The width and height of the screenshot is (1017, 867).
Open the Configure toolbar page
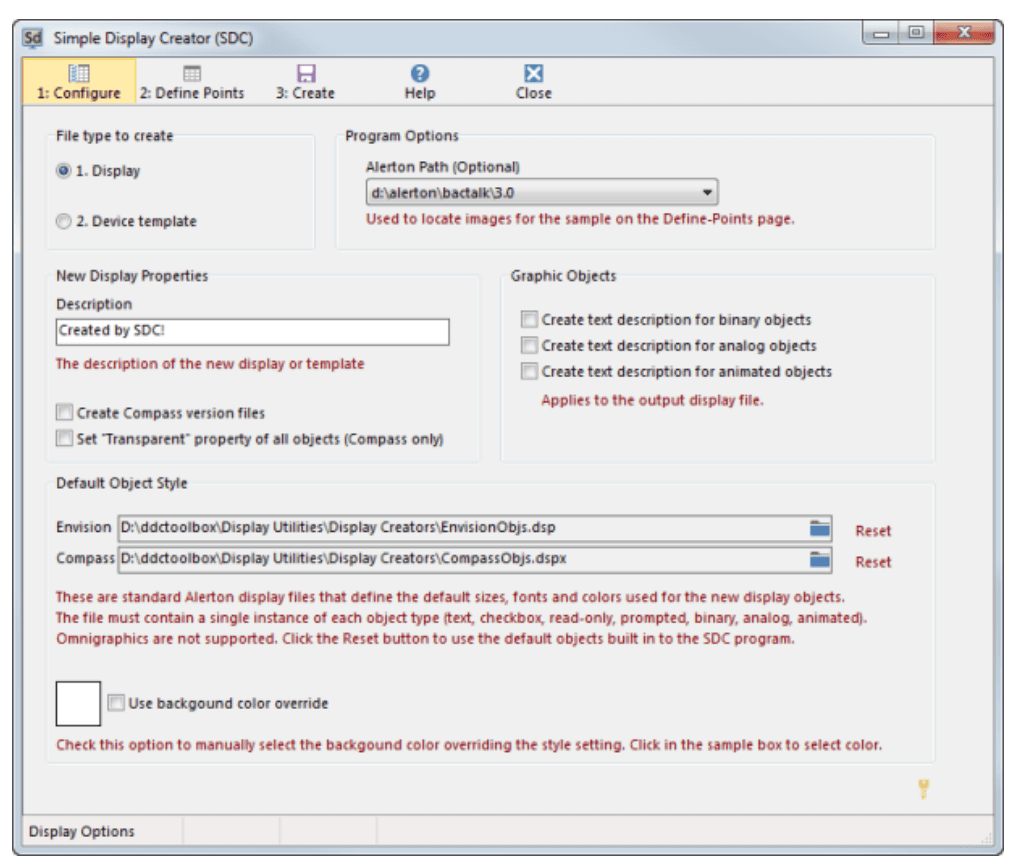78,82
